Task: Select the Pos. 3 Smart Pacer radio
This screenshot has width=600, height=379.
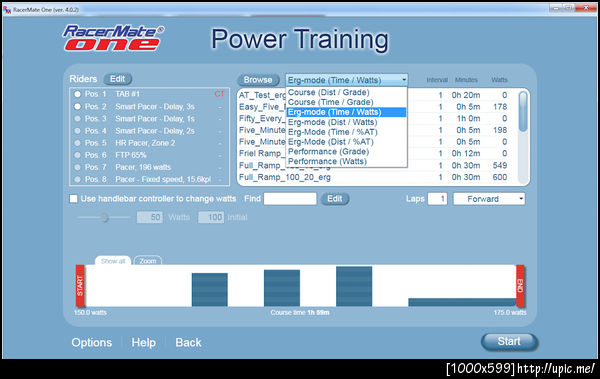Action: pyautogui.click(x=78, y=119)
